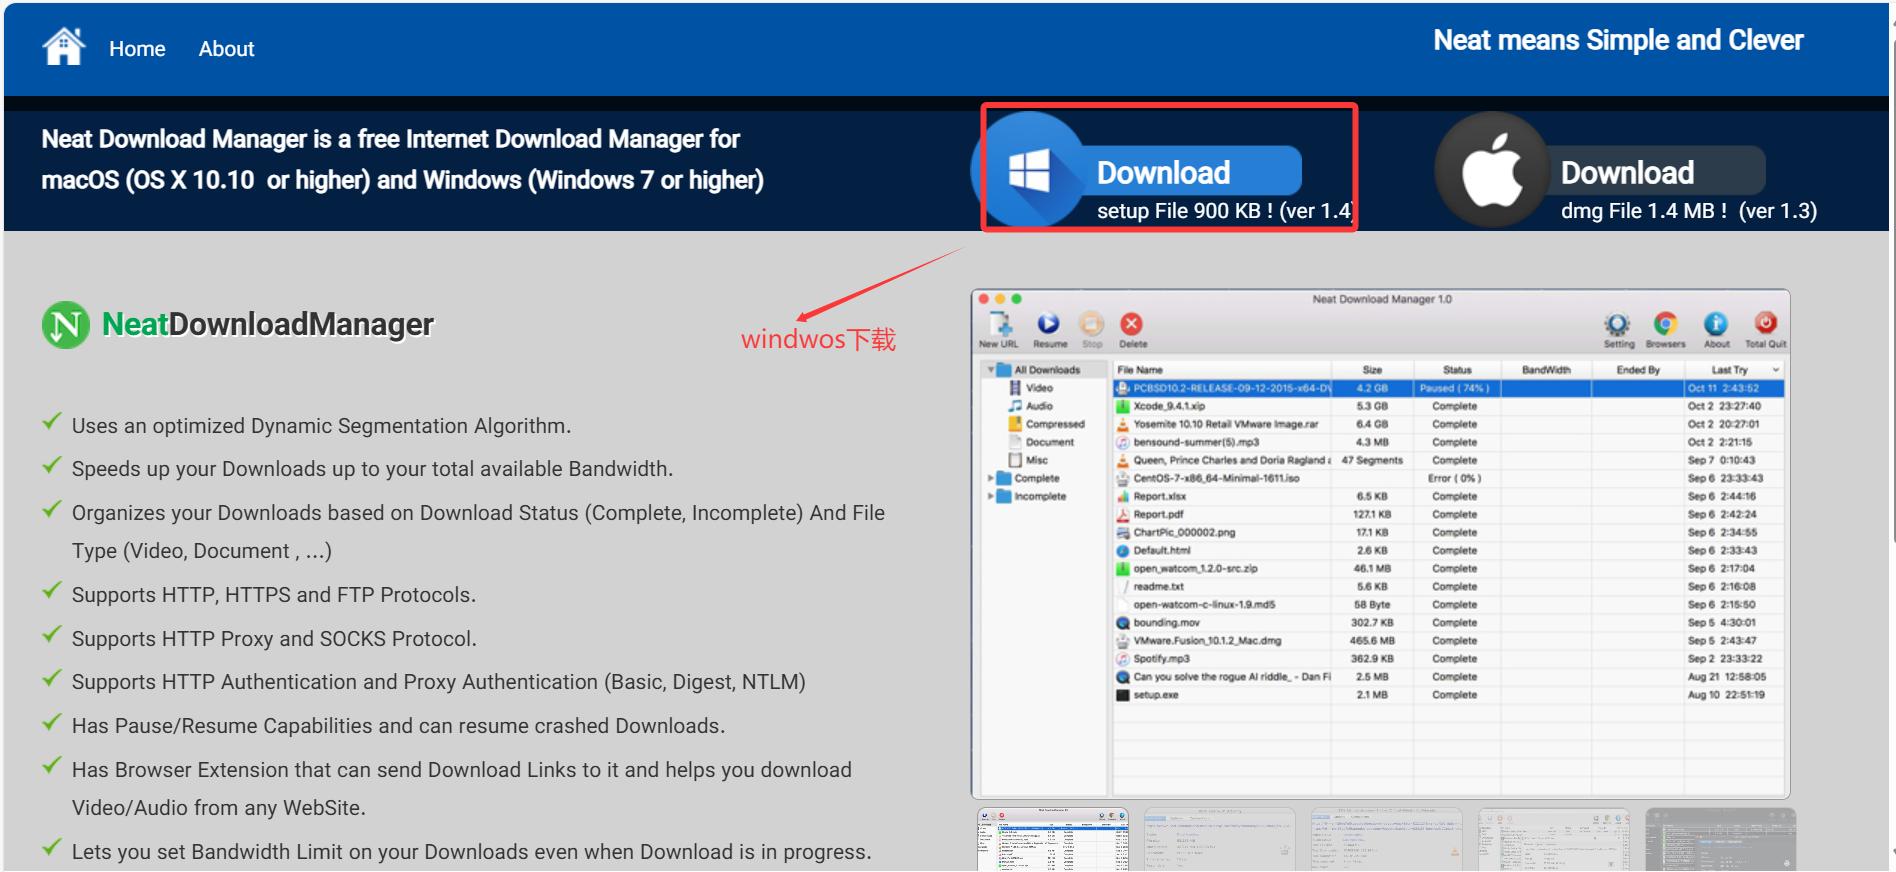This screenshot has height=872, width=1896.
Task: Click the Status column header
Action: (x=1457, y=370)
